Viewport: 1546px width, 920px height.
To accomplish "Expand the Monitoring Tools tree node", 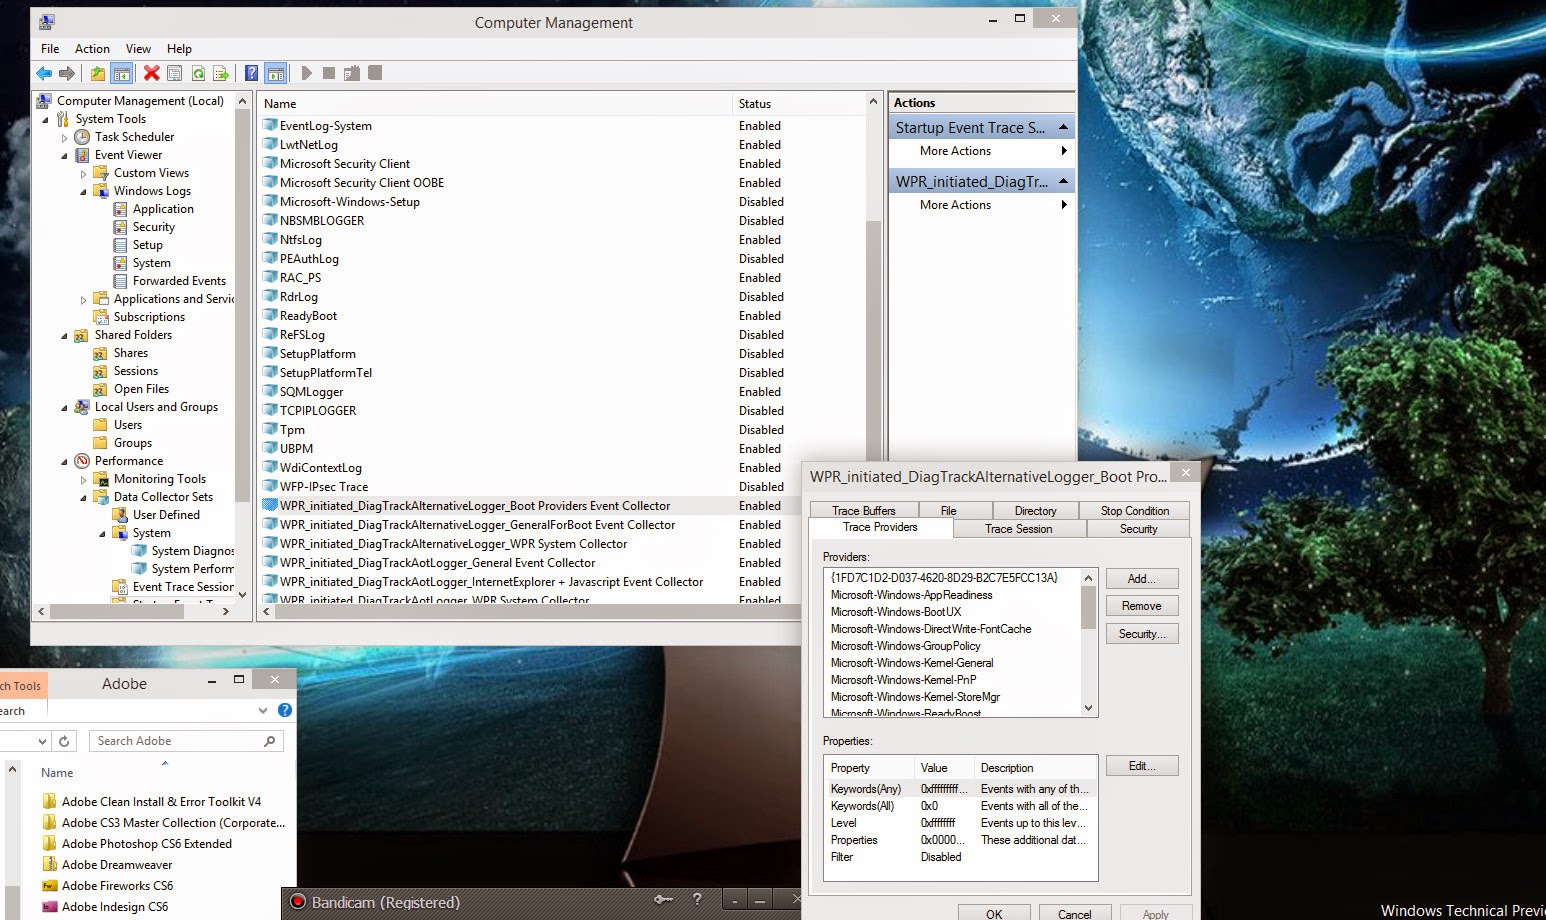I will click(x=83, y=479).
